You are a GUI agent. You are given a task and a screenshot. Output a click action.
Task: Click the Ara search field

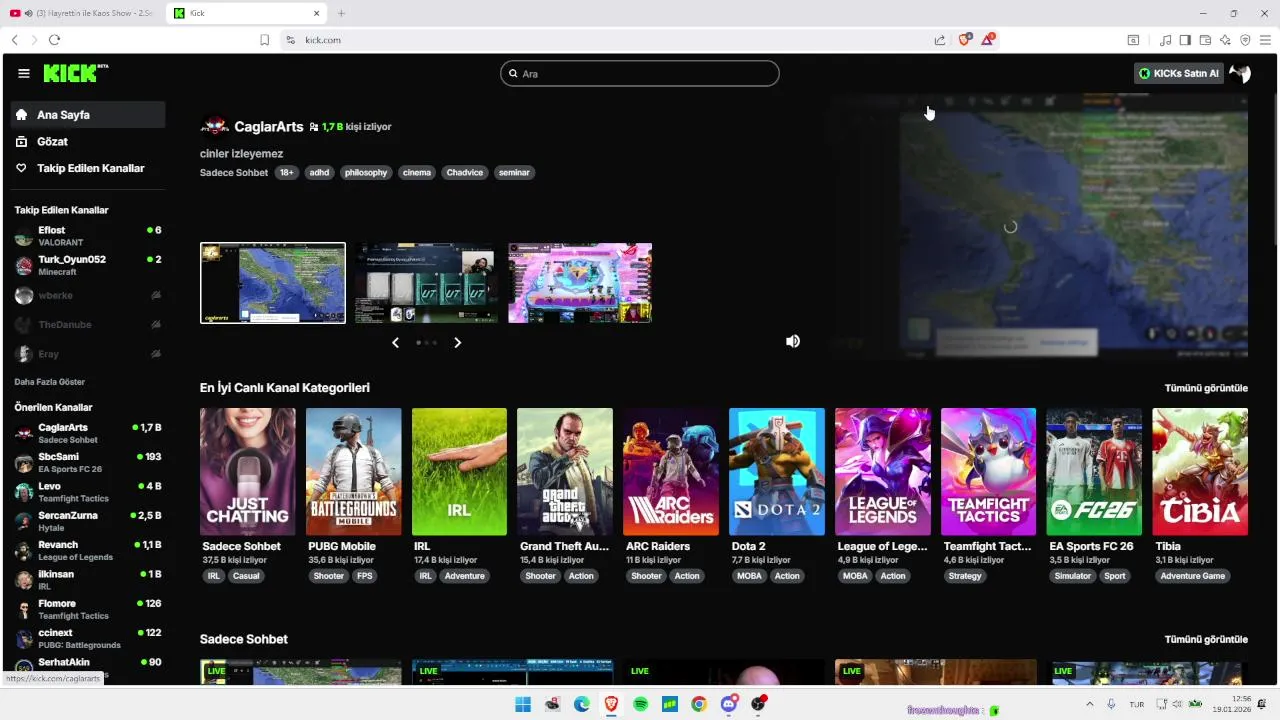[640, 73]
